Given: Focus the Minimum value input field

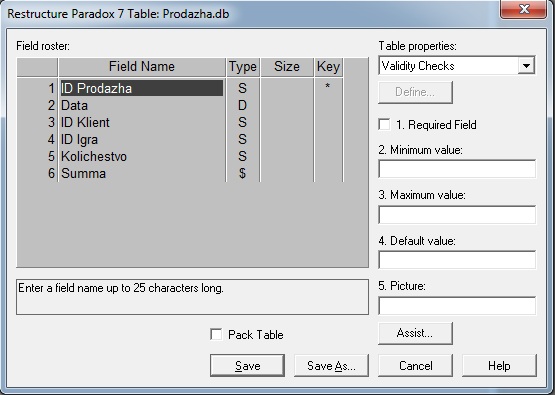Looking at the screenshot, I should point(457,168).
